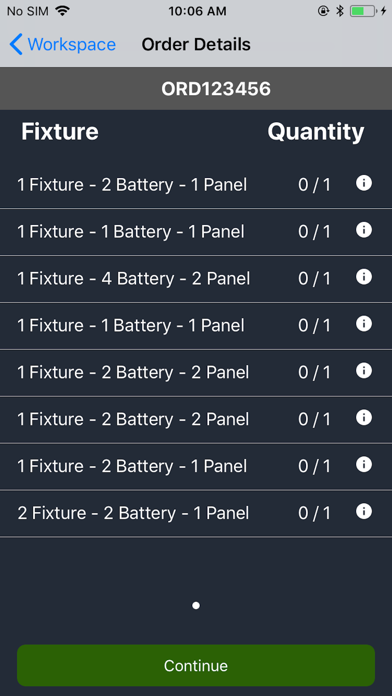View info for fifth row 2 Battery - 2 Panel

pos(364,371)
